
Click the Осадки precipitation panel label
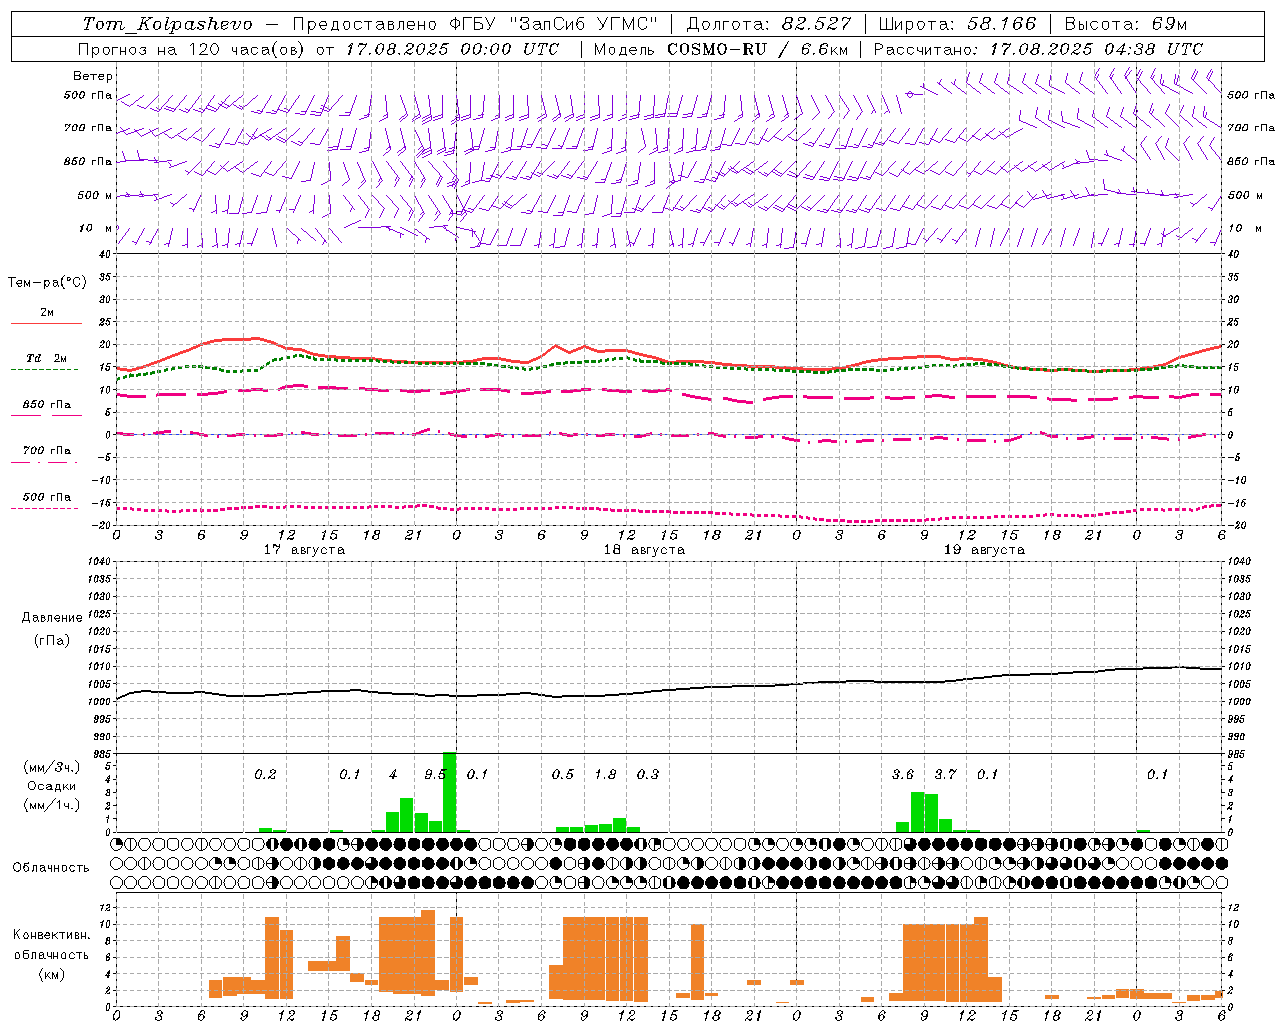point(52,786)
